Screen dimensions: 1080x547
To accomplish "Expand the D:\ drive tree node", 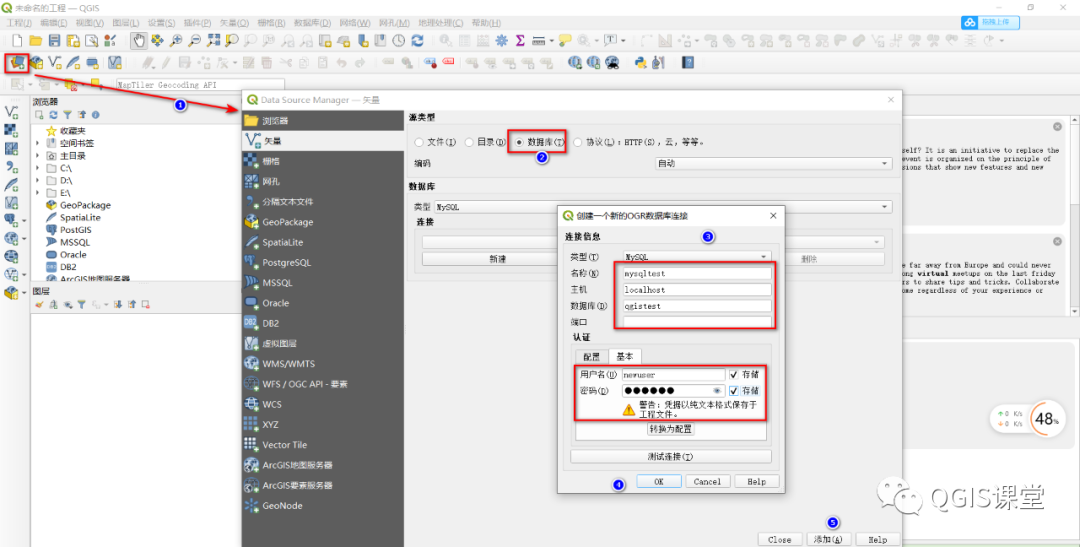I will [37, 180].
